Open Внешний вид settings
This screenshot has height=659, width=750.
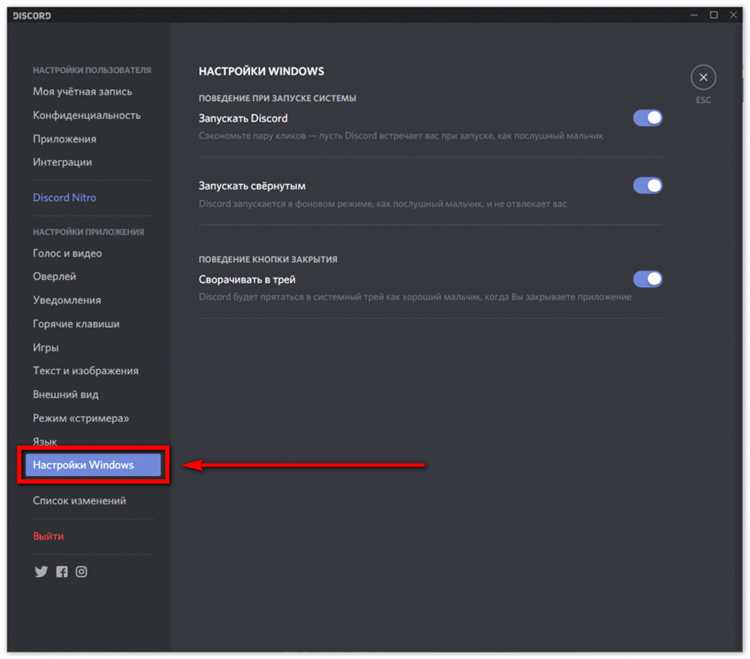[66, 395]
